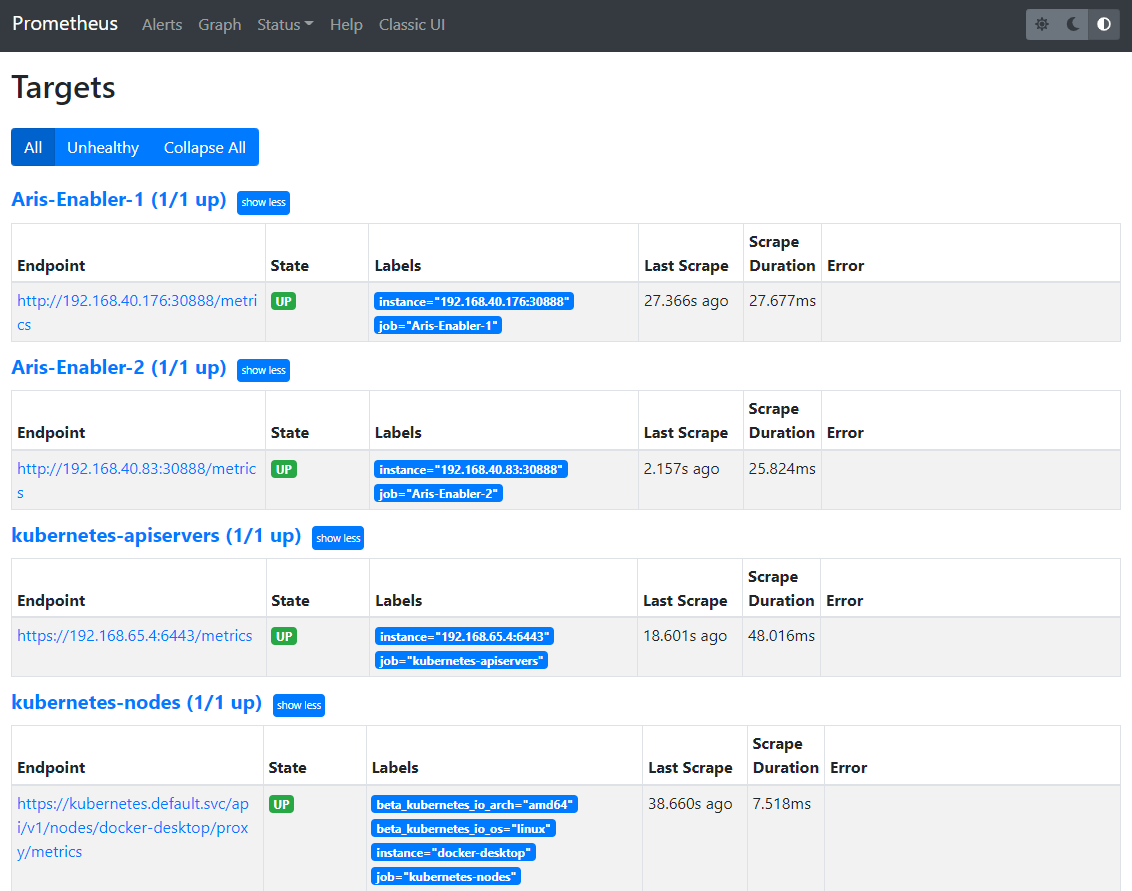Collapse kubernetes-nodes with show less
Viewport: 1132px width, 891px height.
pos(299,705)
